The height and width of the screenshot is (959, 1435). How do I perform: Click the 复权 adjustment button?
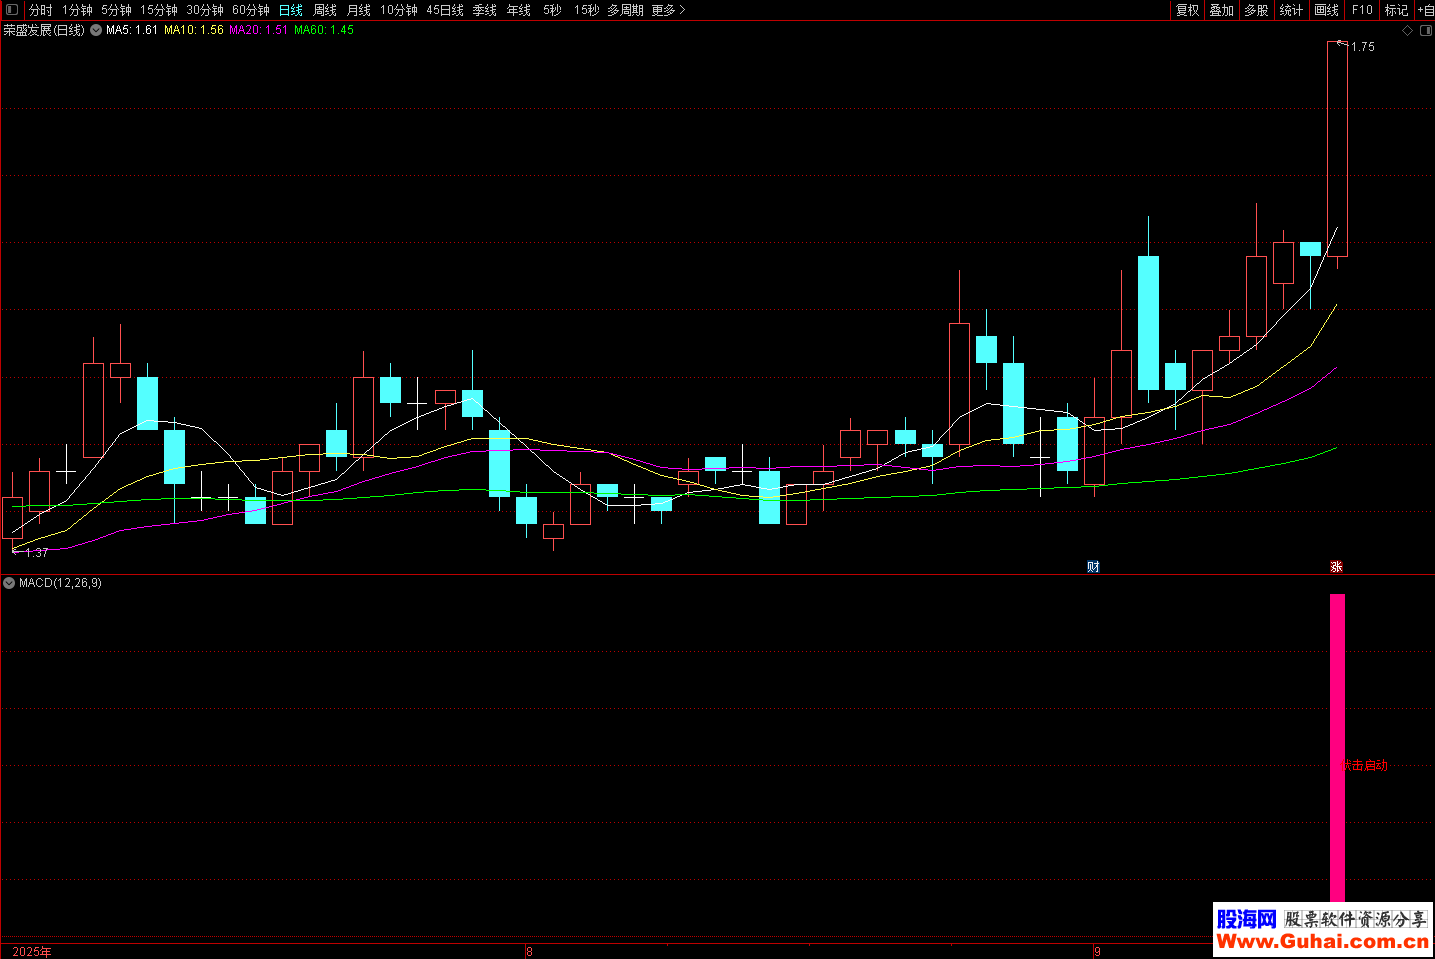pos(1187,10)
